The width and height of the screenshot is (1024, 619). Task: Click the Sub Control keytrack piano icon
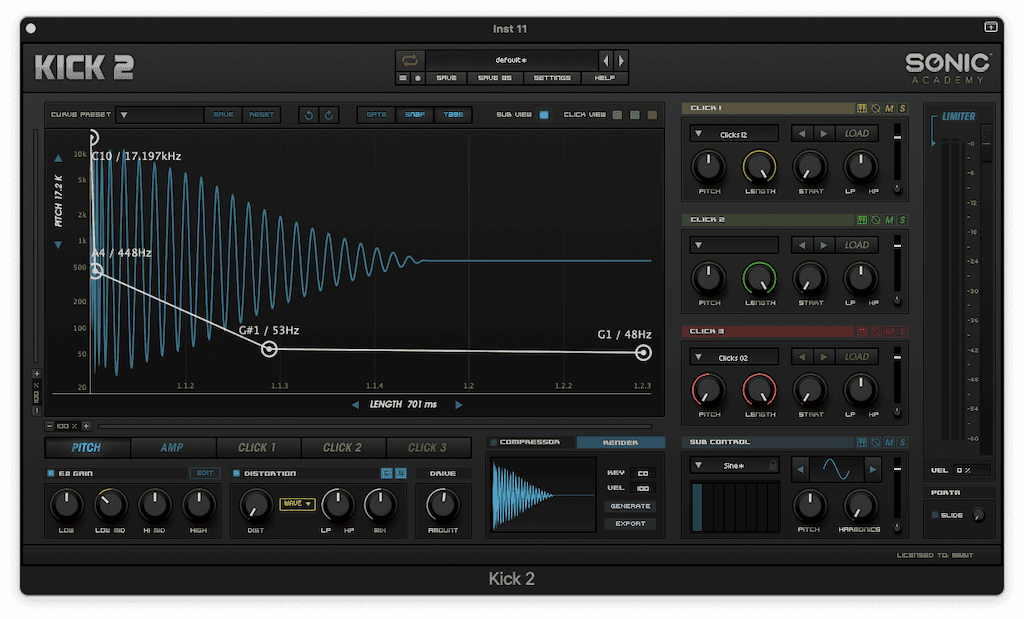pyautogui.click(x=862, y=443)
